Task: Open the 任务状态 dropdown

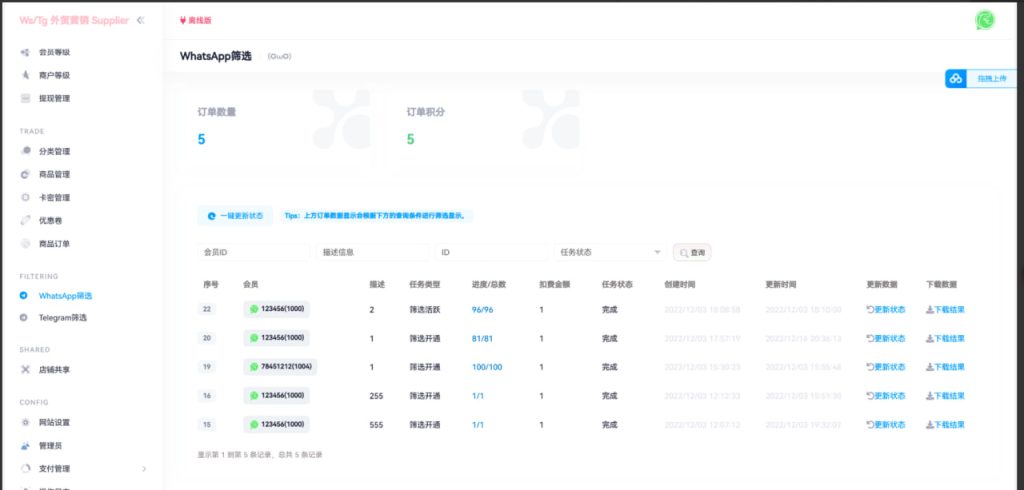Action: point(610,252)
